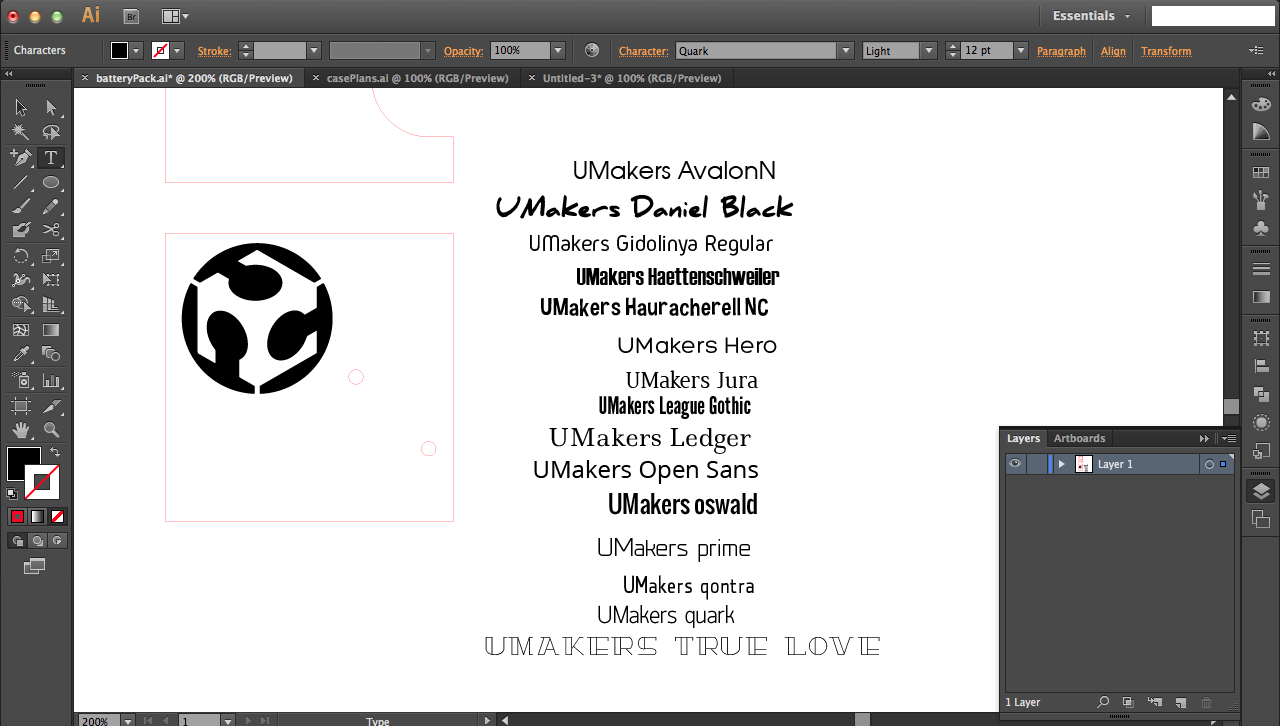The width and height of the screenshot is (1280, 726).
Task: Open the Transform panel link
Action: click(1166, 51)
